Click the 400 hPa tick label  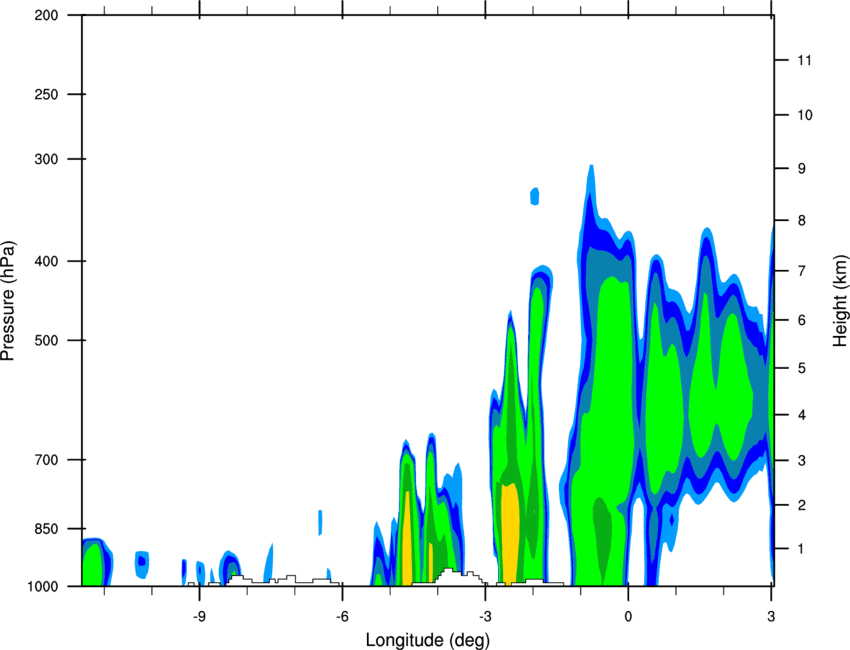click(46, 261)
